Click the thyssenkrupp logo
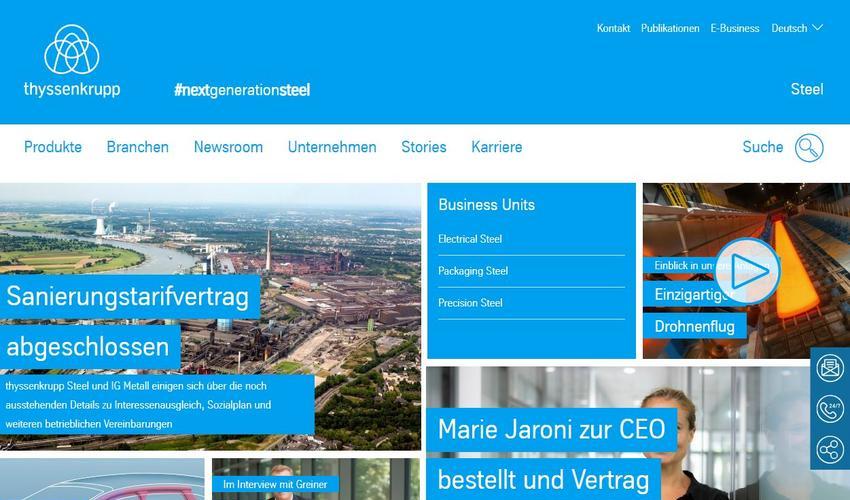 [x=72, y=60]
